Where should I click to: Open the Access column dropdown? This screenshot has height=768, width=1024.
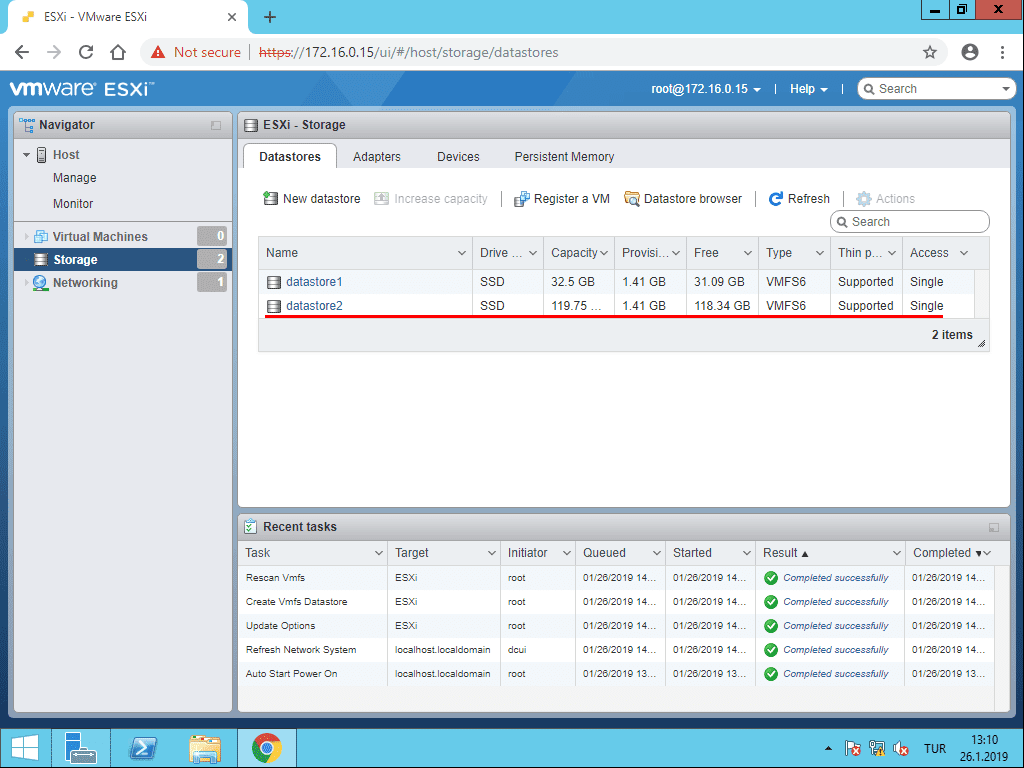pos(963,253)
